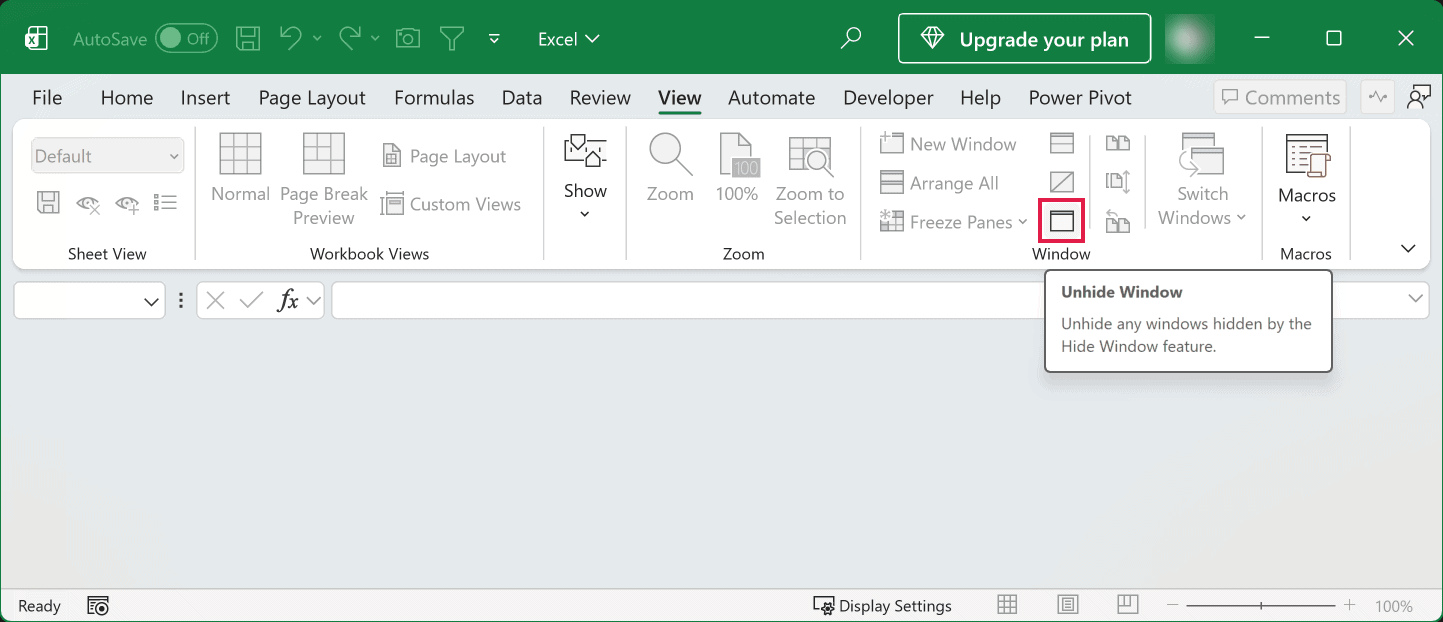Click Display Settings in status bar
The width and height of the screenshot is (1443, 622).
(x=883, y=606)
